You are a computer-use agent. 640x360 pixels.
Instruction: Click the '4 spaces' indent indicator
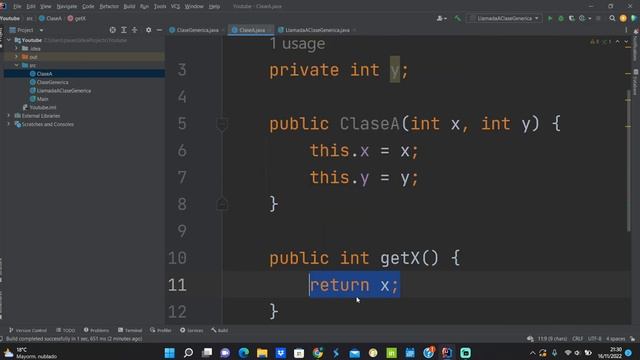615,339
